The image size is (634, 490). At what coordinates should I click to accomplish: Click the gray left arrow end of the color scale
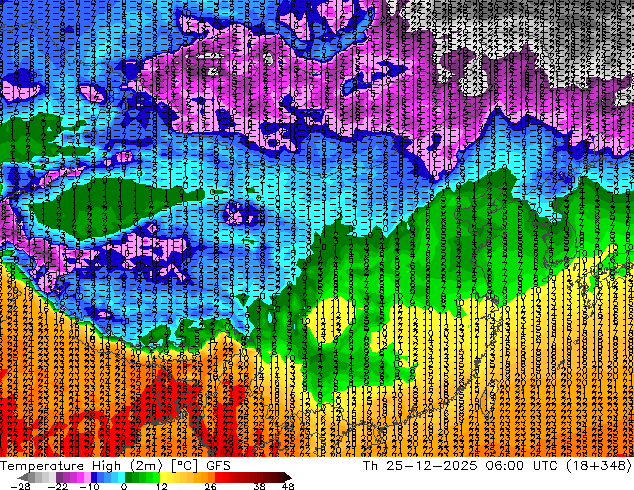23,477
